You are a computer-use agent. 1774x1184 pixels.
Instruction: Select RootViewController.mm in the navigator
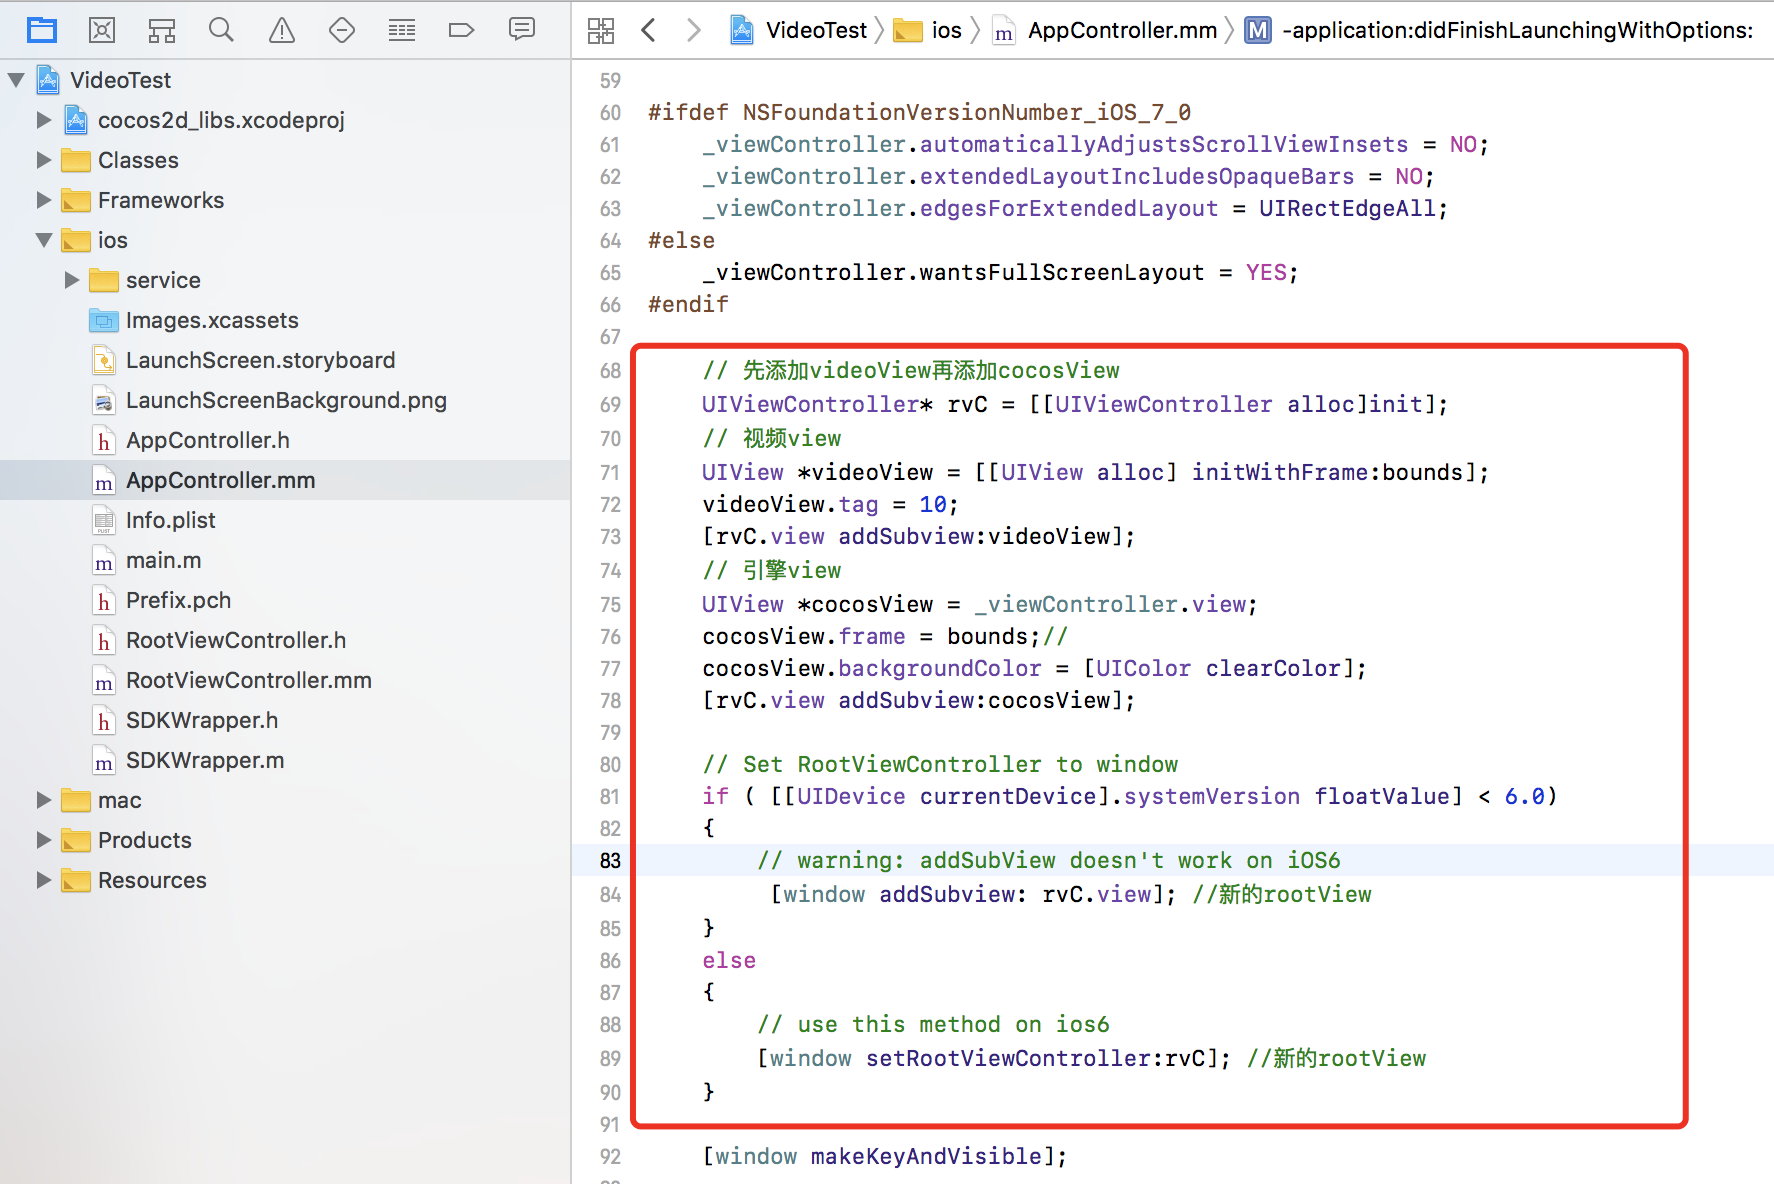tap(248, 680)
